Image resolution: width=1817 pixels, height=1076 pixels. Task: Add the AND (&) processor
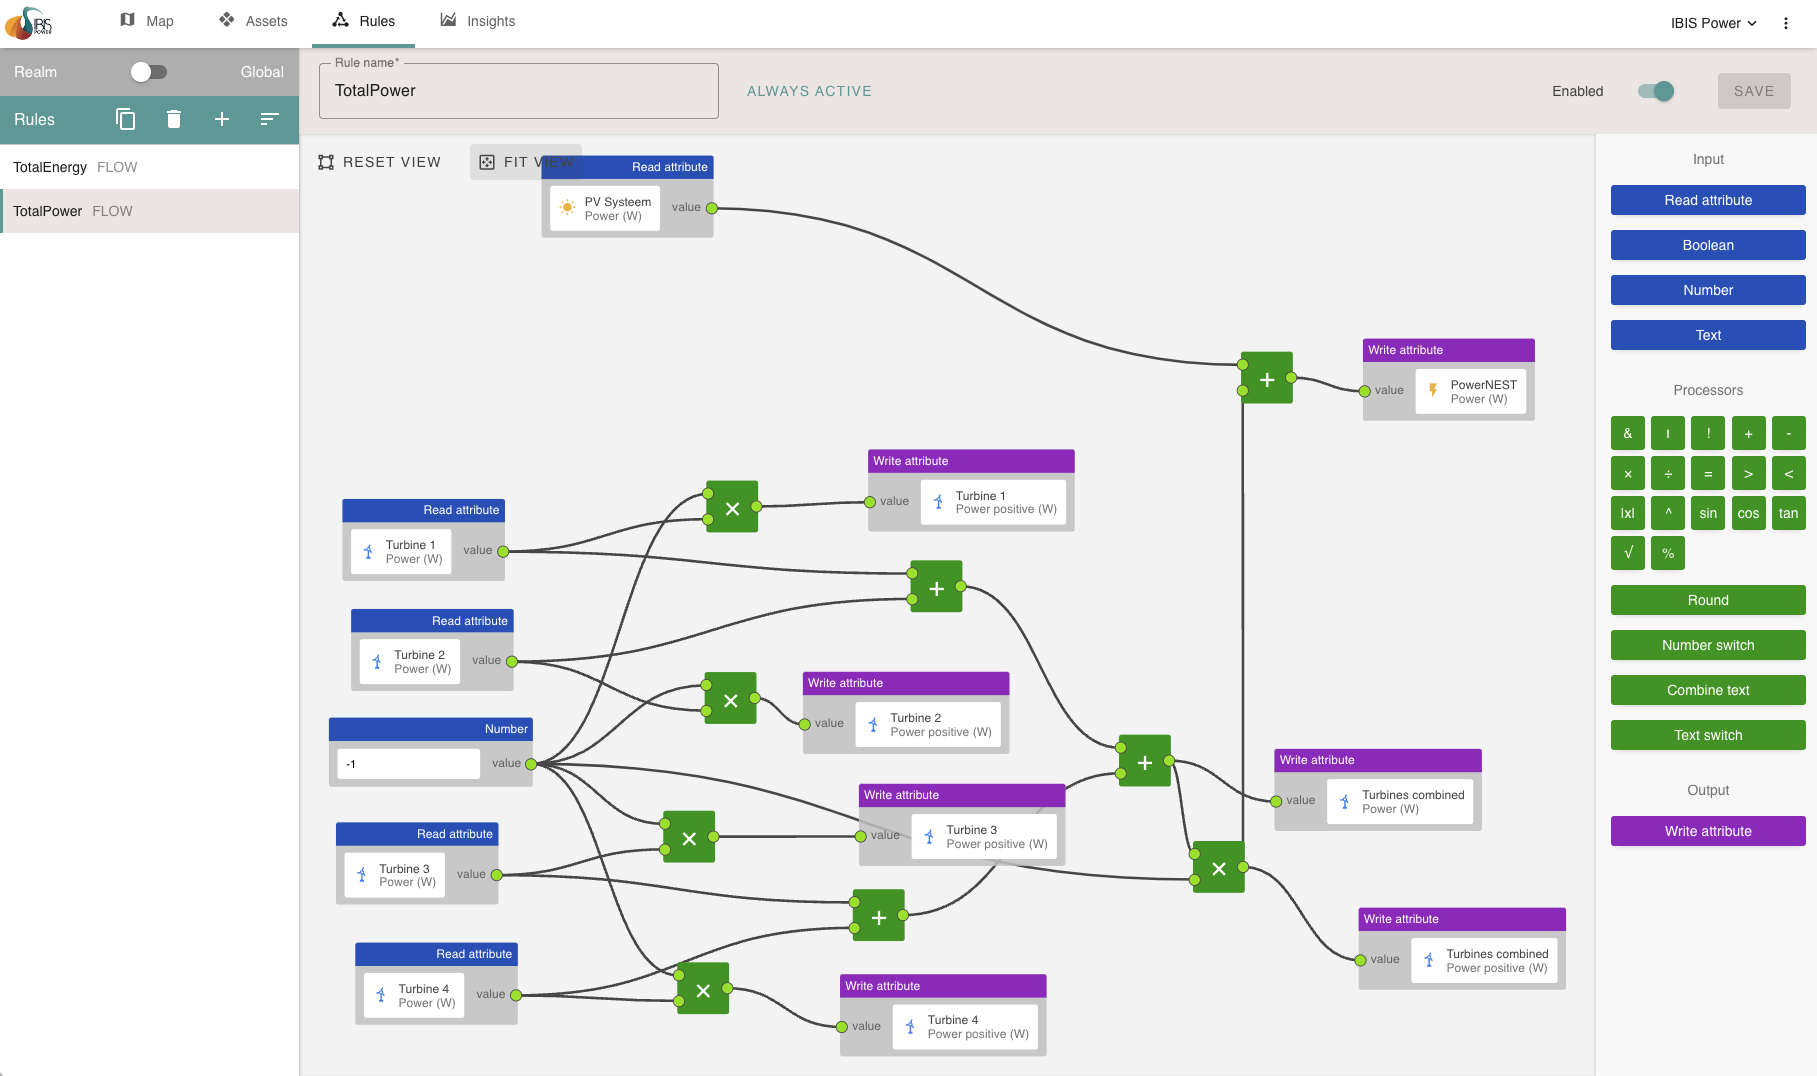coord(1628,433)
